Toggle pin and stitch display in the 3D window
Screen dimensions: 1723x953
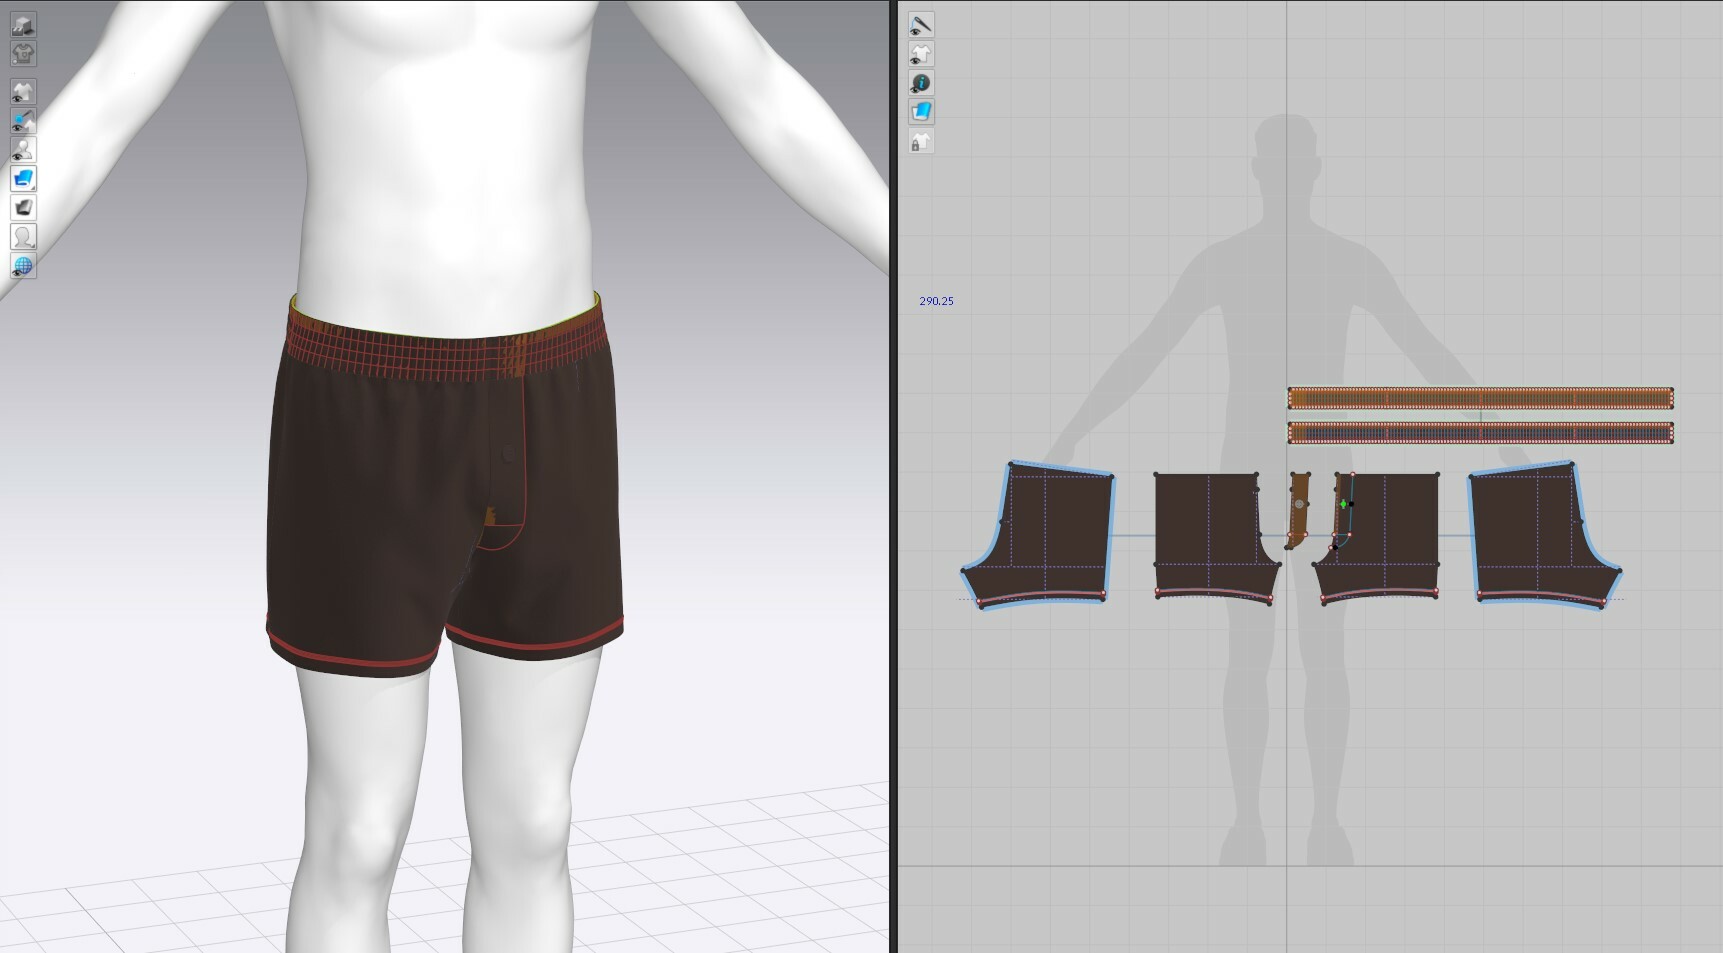(x=23, y=122)
